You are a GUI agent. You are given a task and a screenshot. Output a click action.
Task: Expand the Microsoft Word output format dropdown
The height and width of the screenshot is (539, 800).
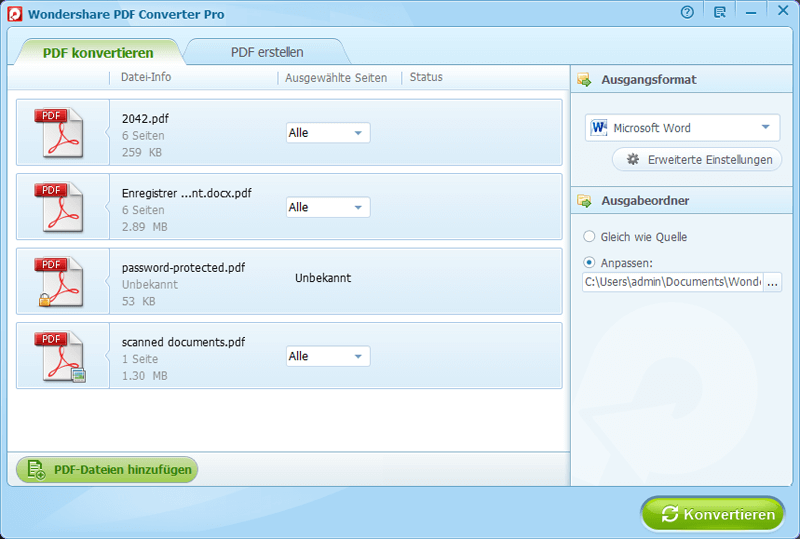pyautogui.click(x=682, y=128)
